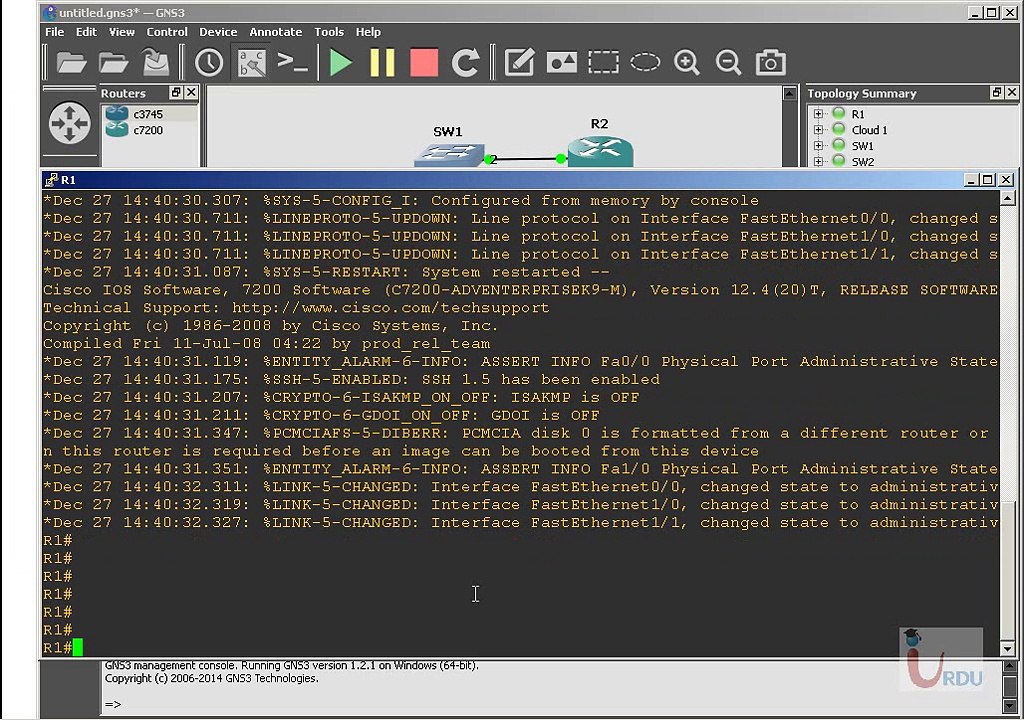Select Cloud 1 label in Topology Summary
This screenshot has width=1024, height=720.
click(x=869, y=129)
